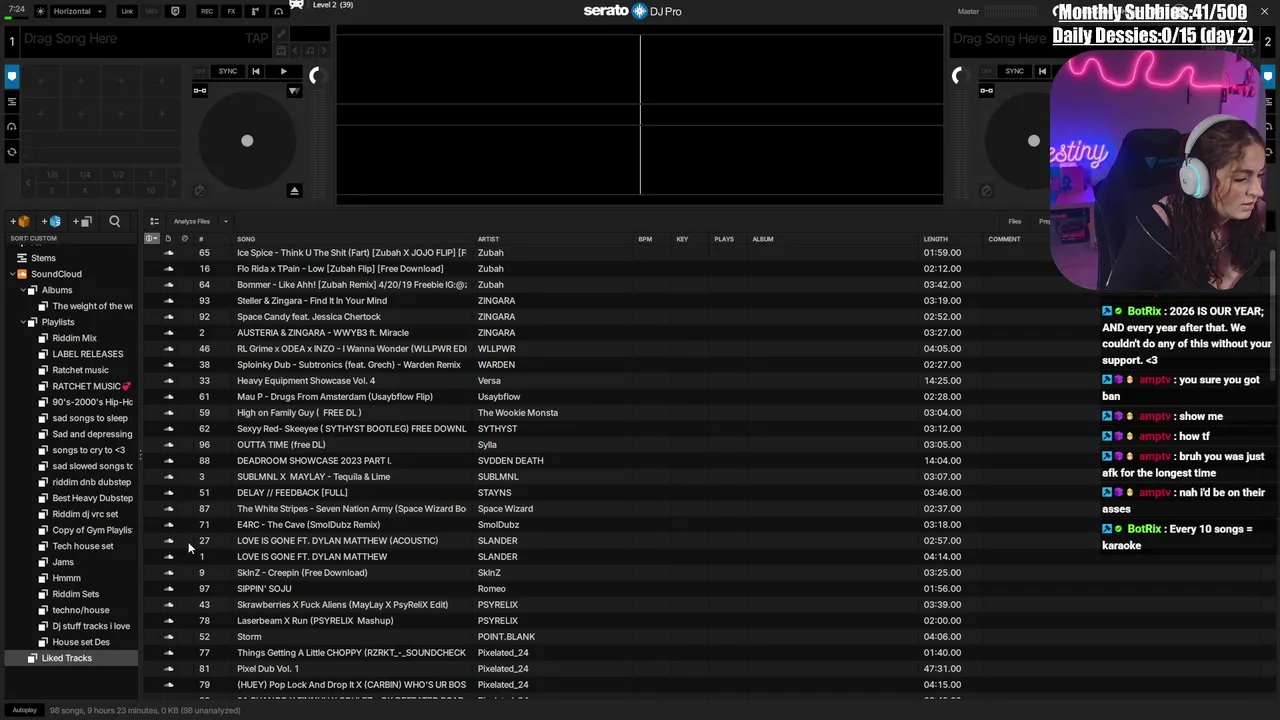Click Analyze Files button
This screenshot has width=1280, height=720.
(192, 221)
